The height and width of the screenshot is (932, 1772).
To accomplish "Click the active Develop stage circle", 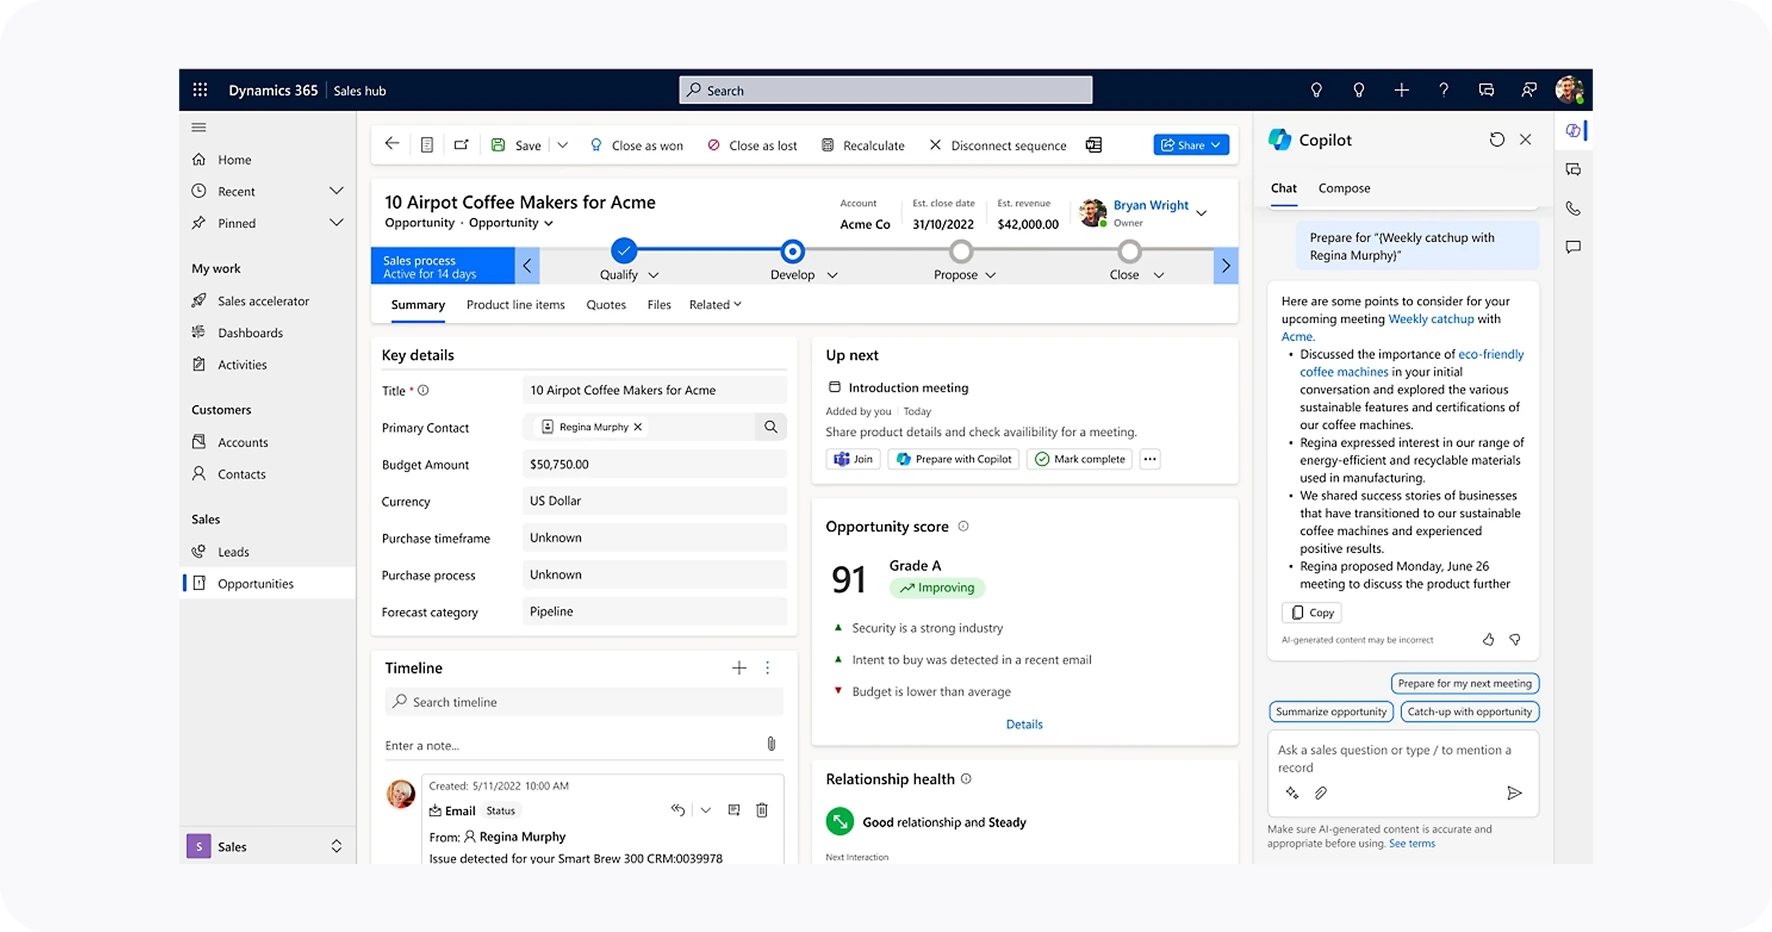I will pos(792,250).
